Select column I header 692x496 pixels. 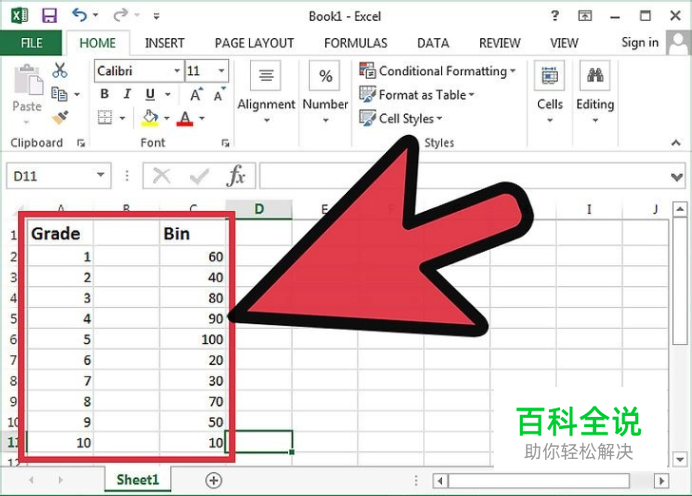[x=589, y=209]
